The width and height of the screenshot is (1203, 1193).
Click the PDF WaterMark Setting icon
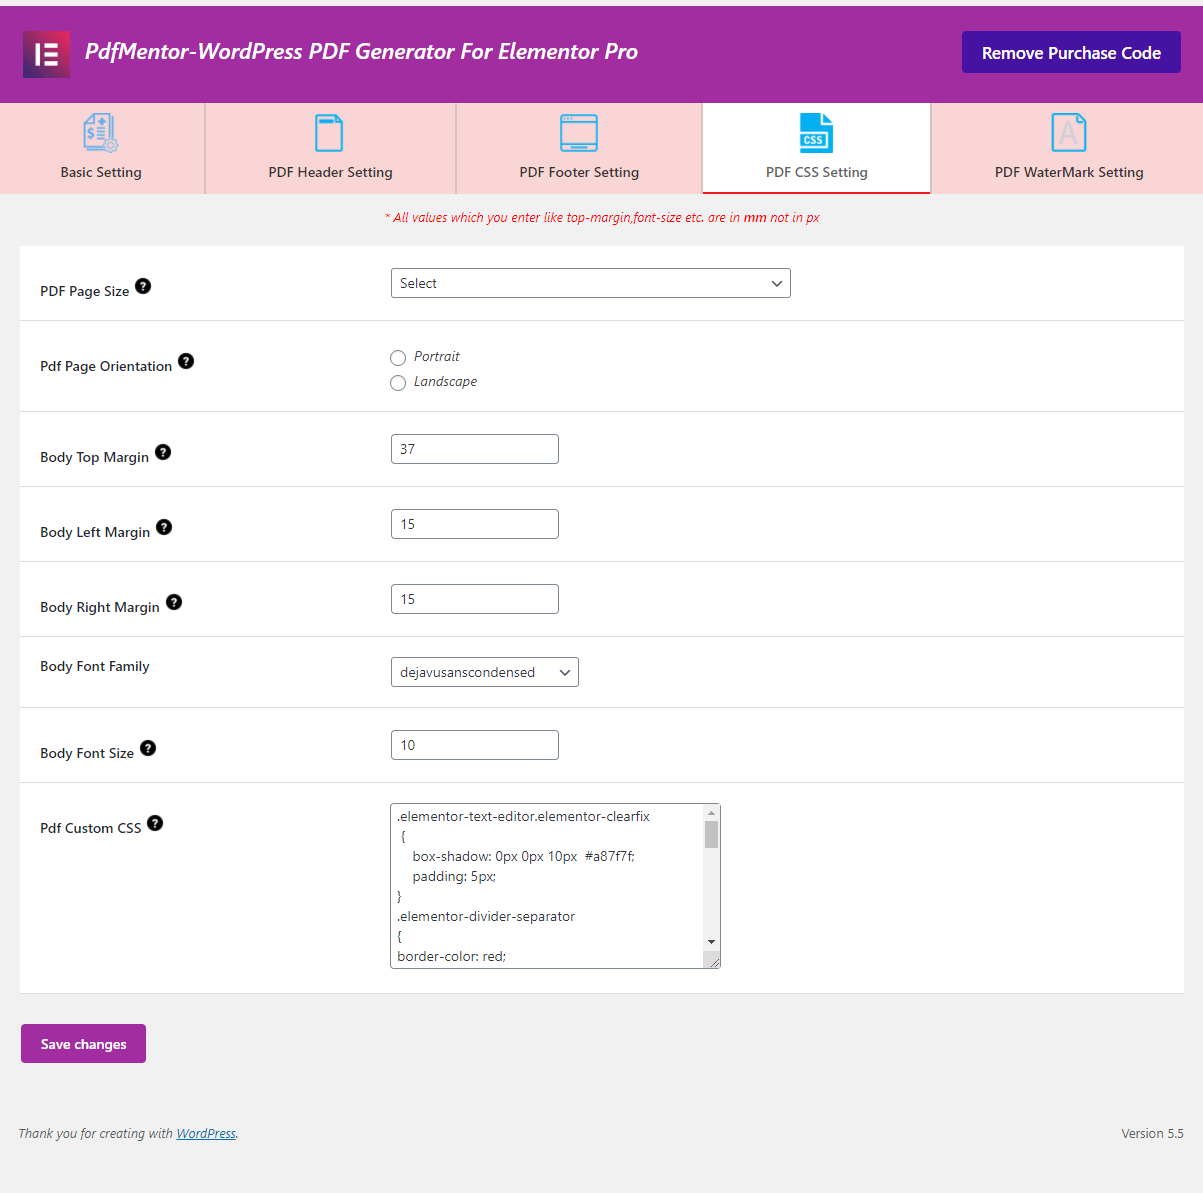pos(1068,132)
